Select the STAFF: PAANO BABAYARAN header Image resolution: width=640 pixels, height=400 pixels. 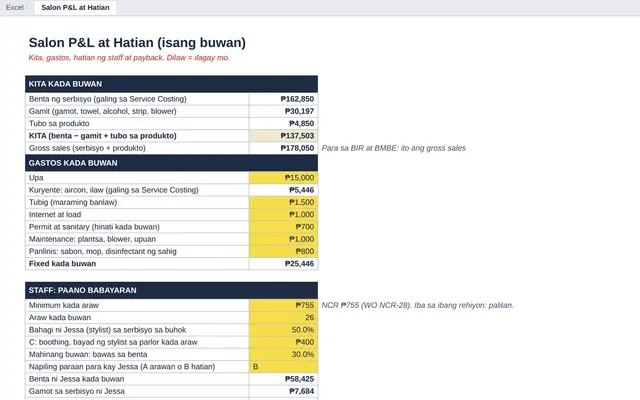[x=171, y=290]
